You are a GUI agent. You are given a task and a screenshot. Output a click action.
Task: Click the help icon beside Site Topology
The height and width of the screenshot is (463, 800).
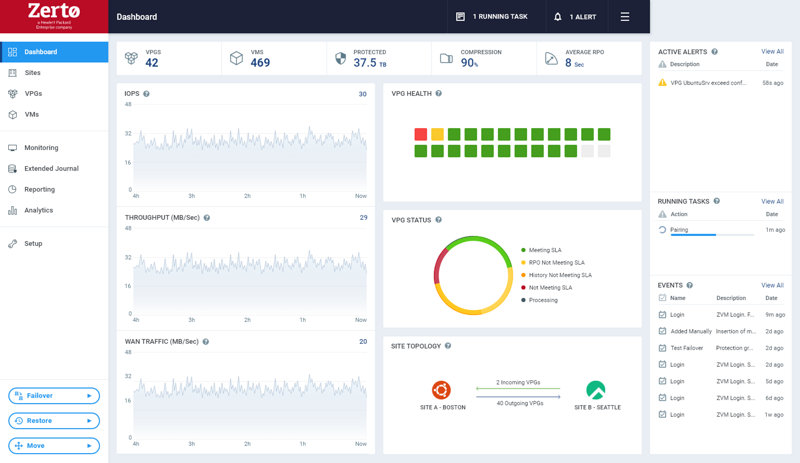point(448,346)
